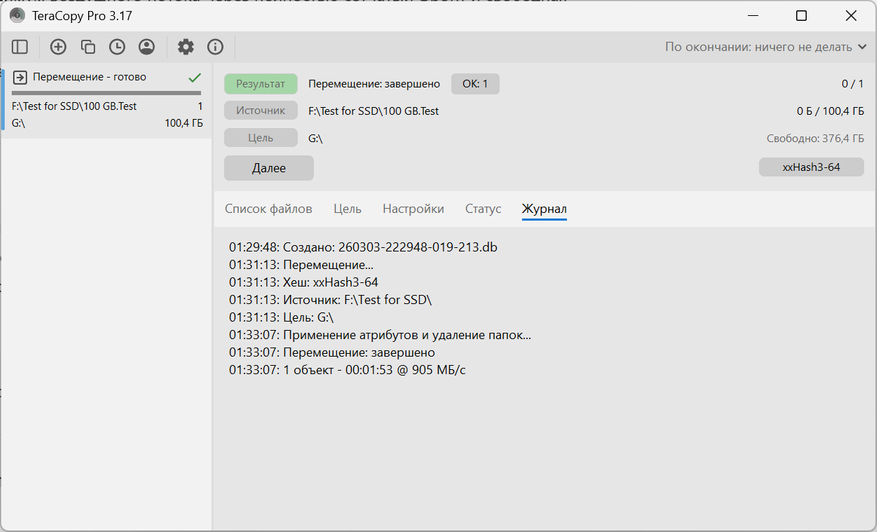Click log line 'Источник: F:\Test for SSD\'
The image size is (877, 532).
331,300
